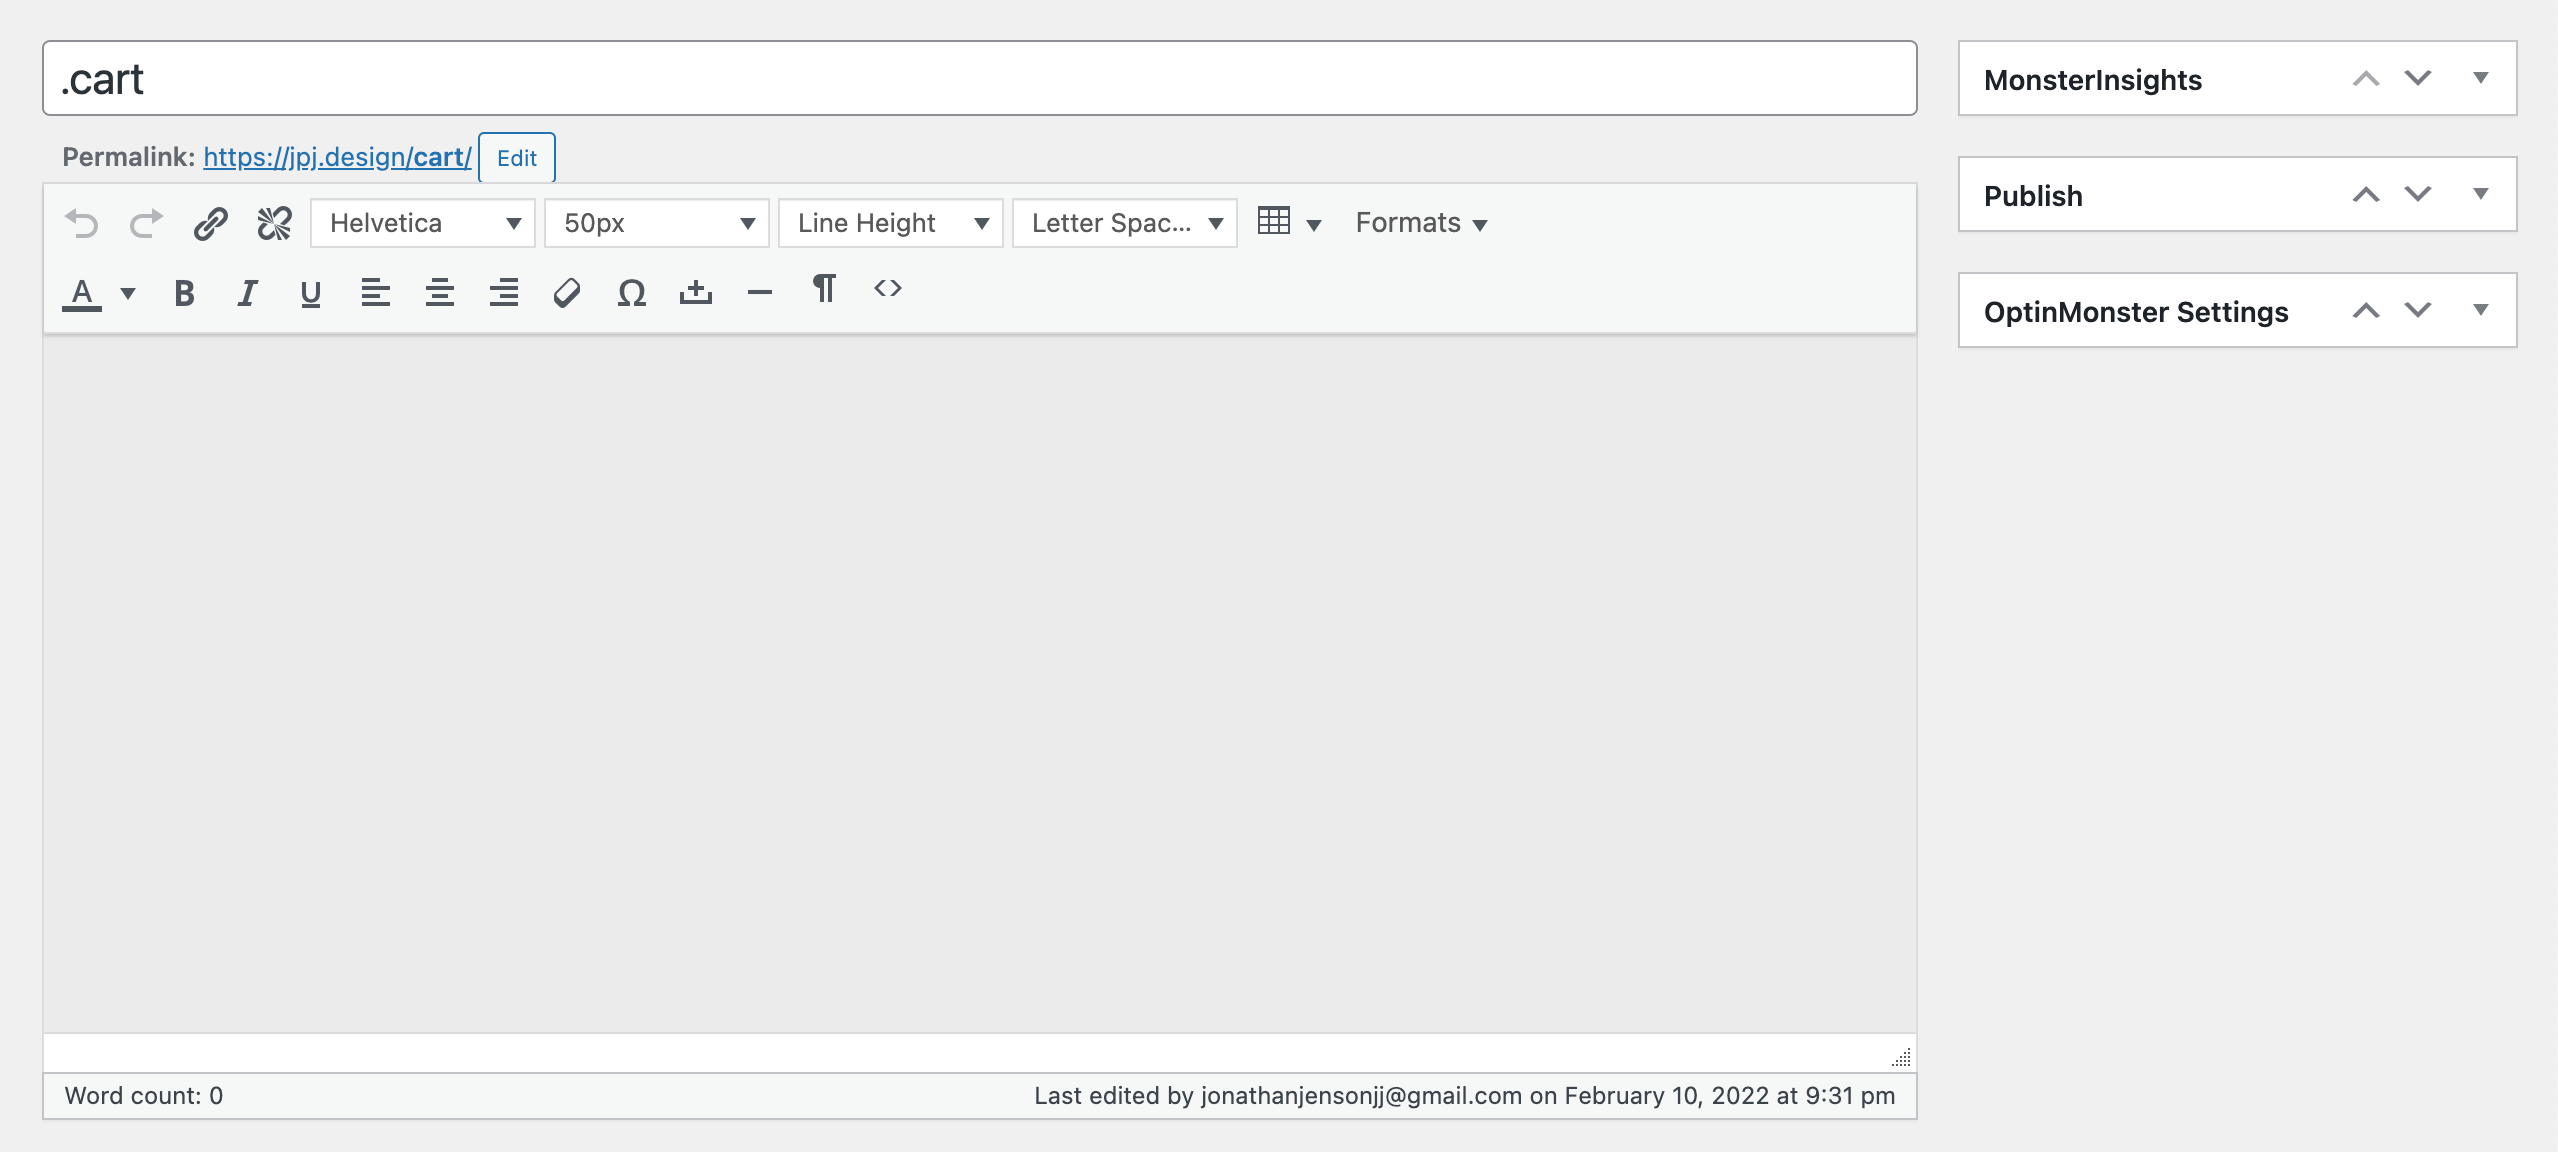Open the source code view icon
The height and width of the screenshot is (1152, 2558).
point(887,289)
